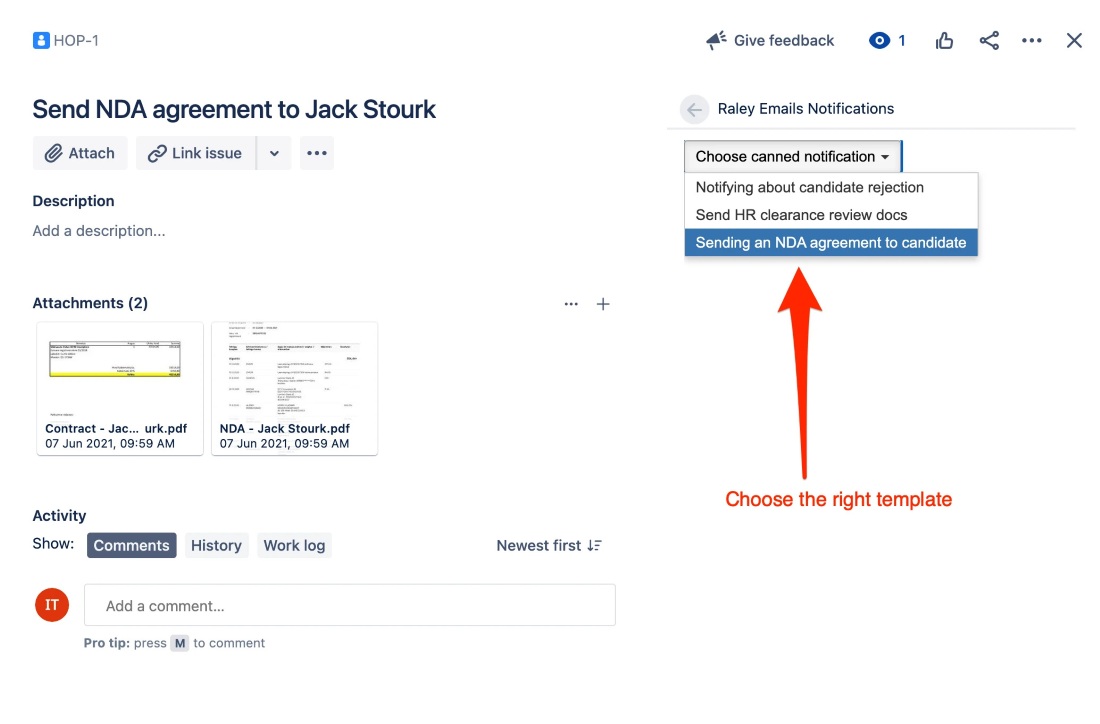Viewport: 1100px width, 724px height.
Task: Click the Give feedback megaphone icon
Action: (x=714, y=40)
